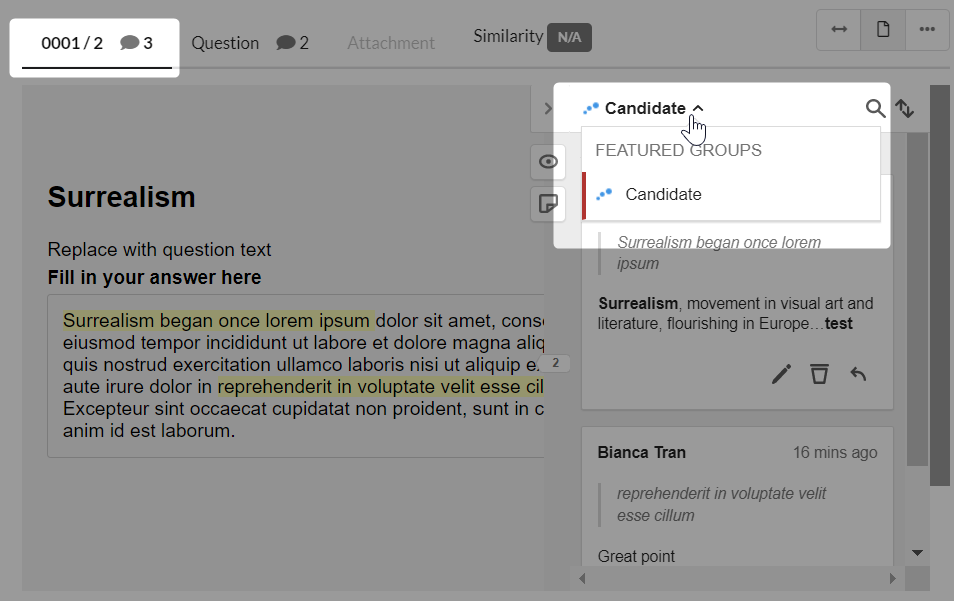Delete the Surrealism comment with trash icon
This screenshot has height=601, width=954.
820,374
